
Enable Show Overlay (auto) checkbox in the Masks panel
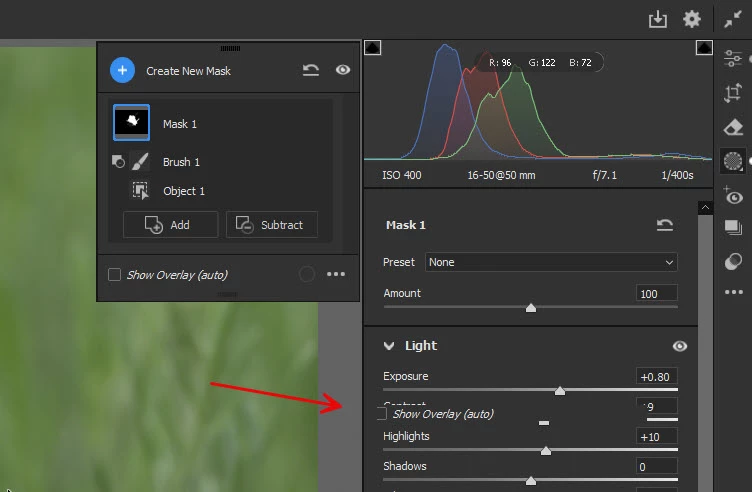114,275
